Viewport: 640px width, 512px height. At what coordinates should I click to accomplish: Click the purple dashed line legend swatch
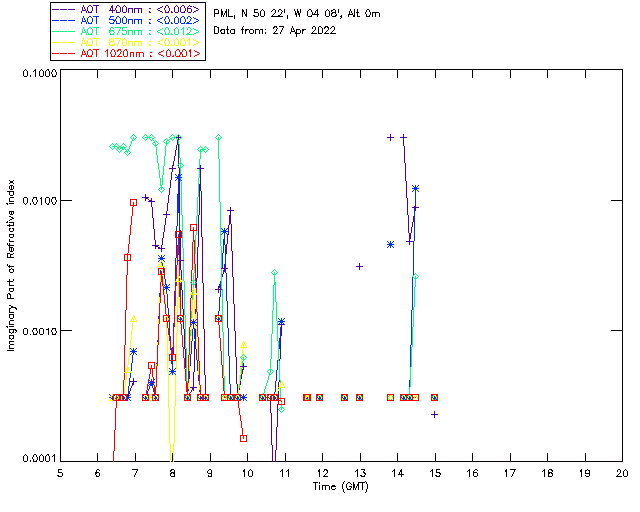point(64,9)
